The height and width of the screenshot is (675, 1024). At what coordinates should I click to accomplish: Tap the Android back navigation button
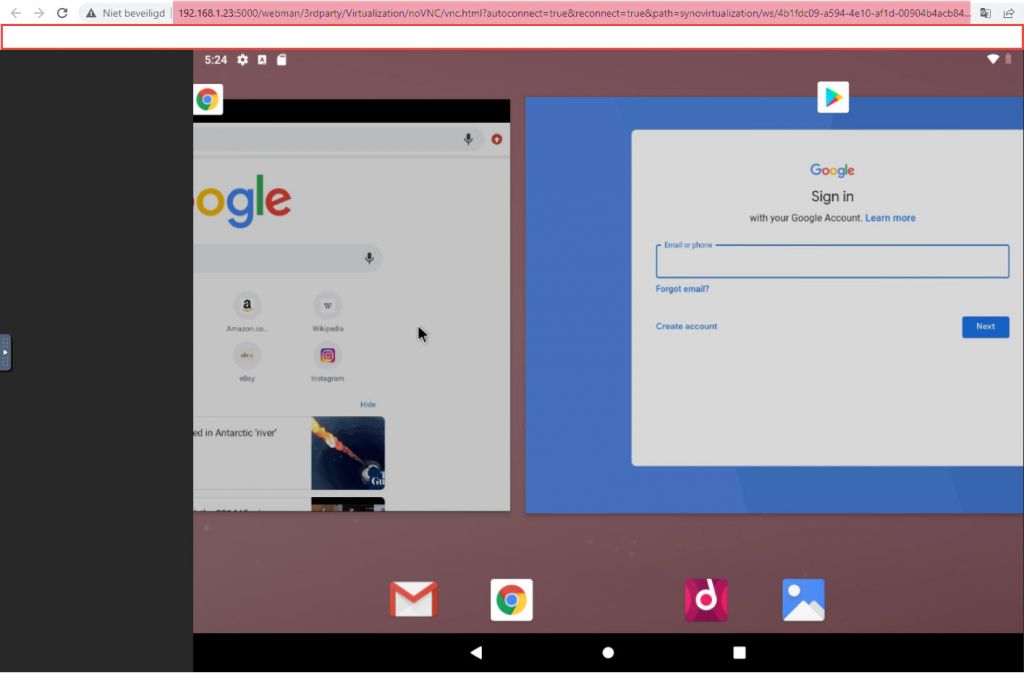pos(476,653)
